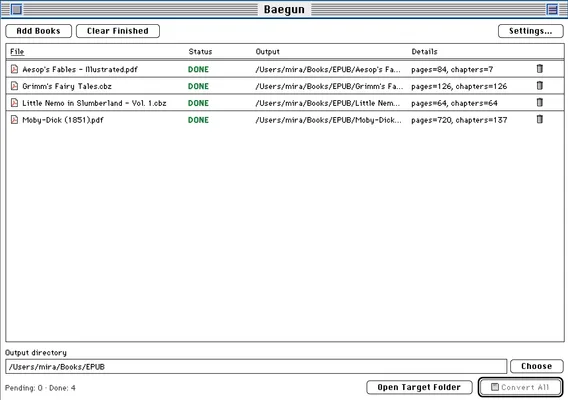Open the Settings... dialog
The width and height of the screenshot is (568, 400).
[x=531, y=31]
